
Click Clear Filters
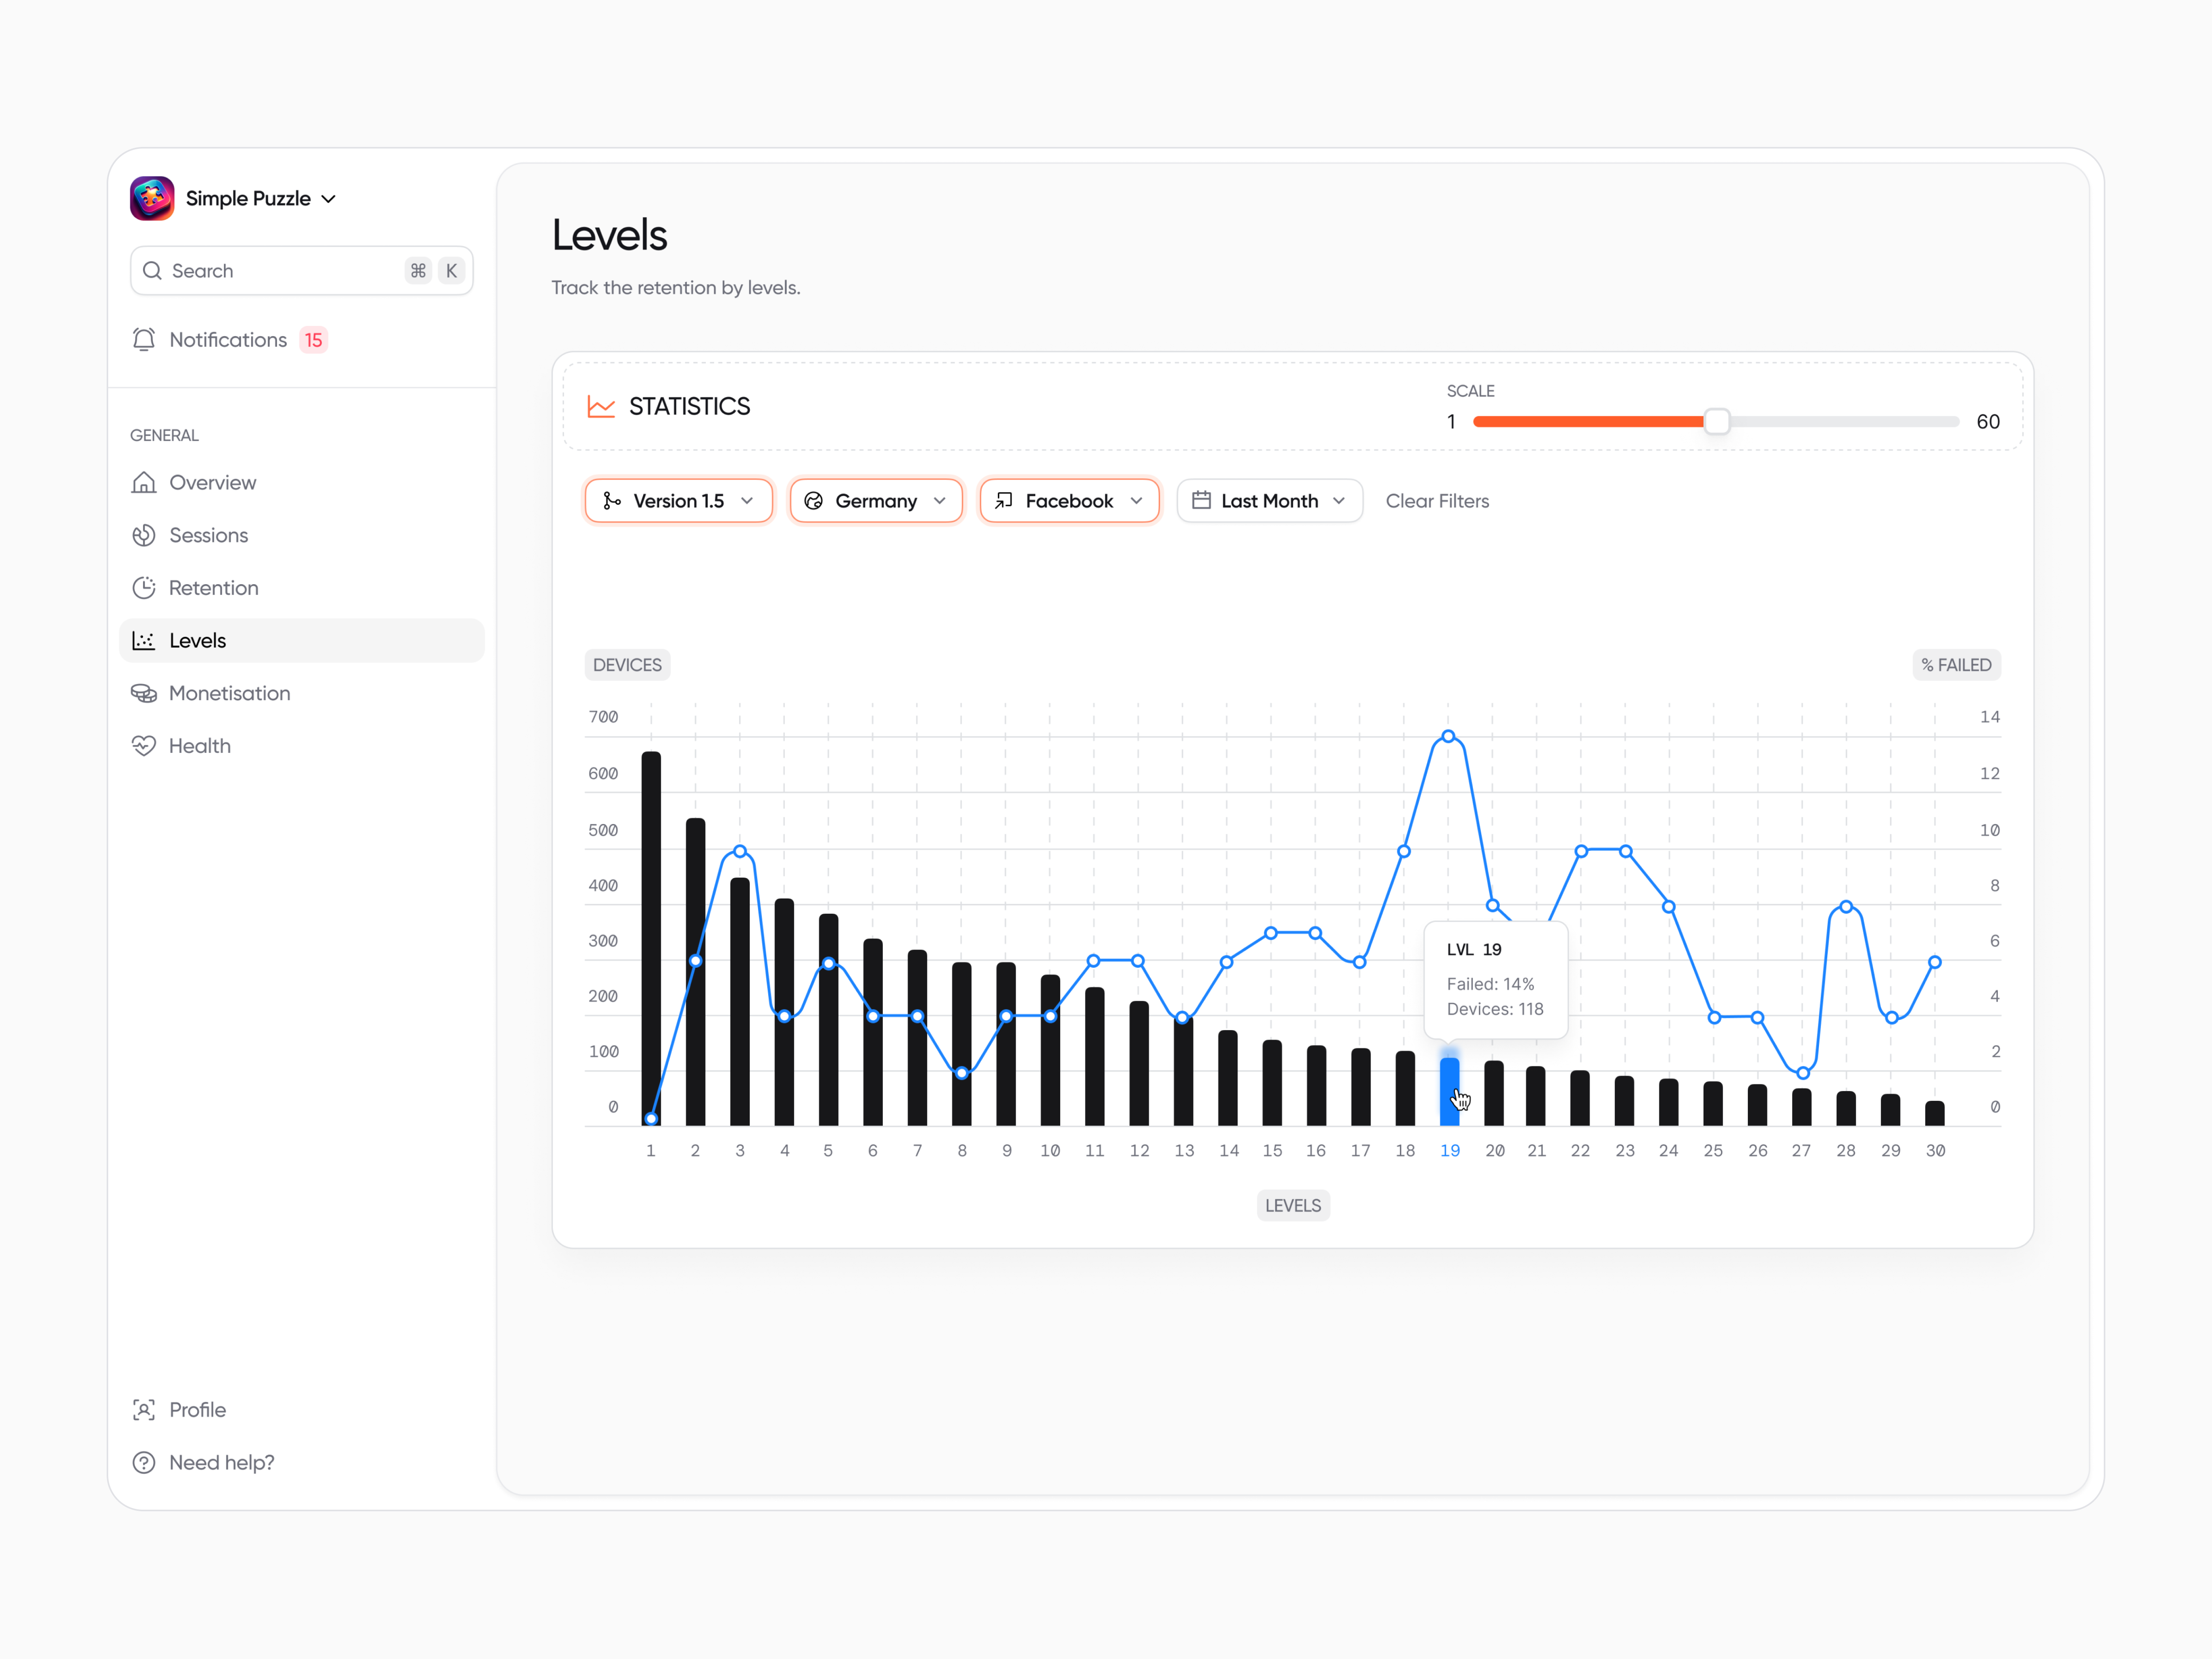pos(1437,501)
